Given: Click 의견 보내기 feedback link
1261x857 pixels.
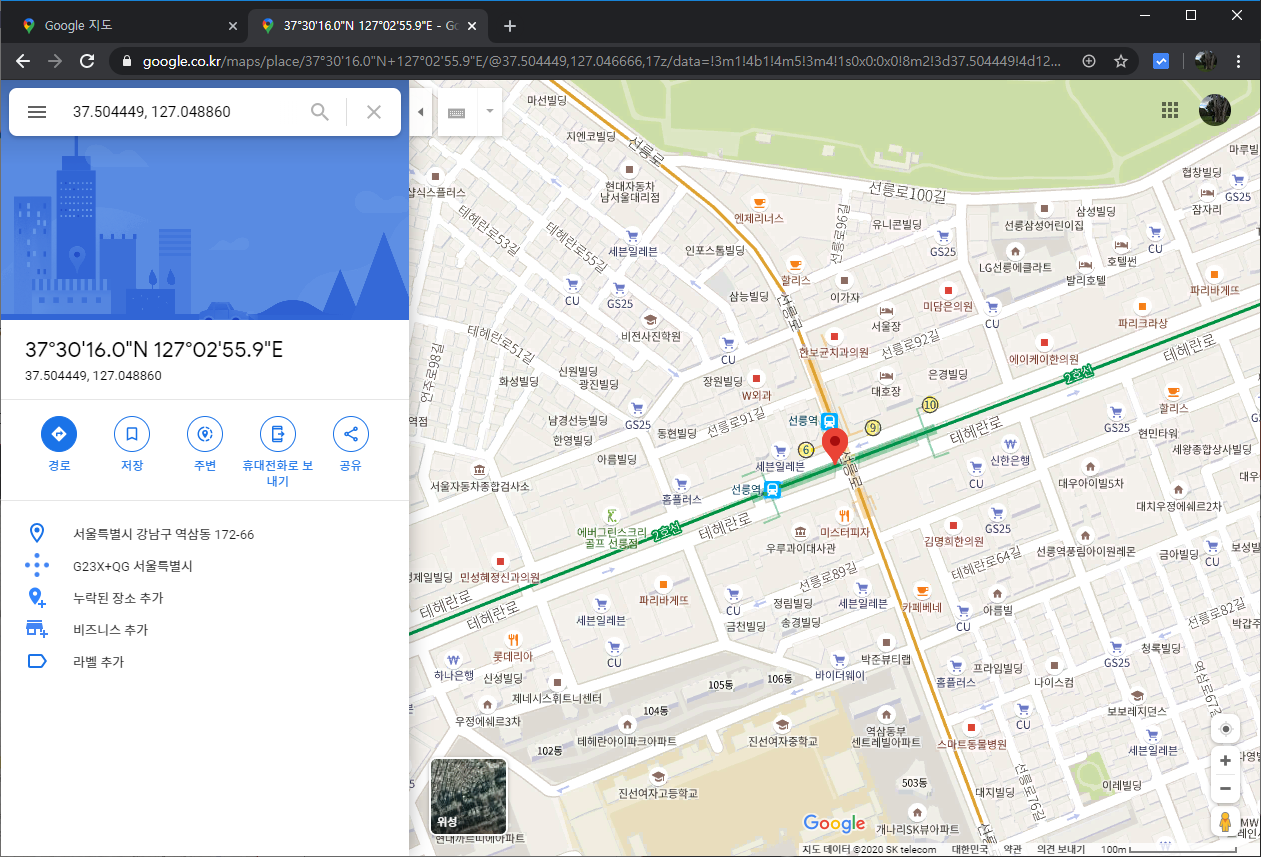Looking at the screenshot, I should (1063, 850).
